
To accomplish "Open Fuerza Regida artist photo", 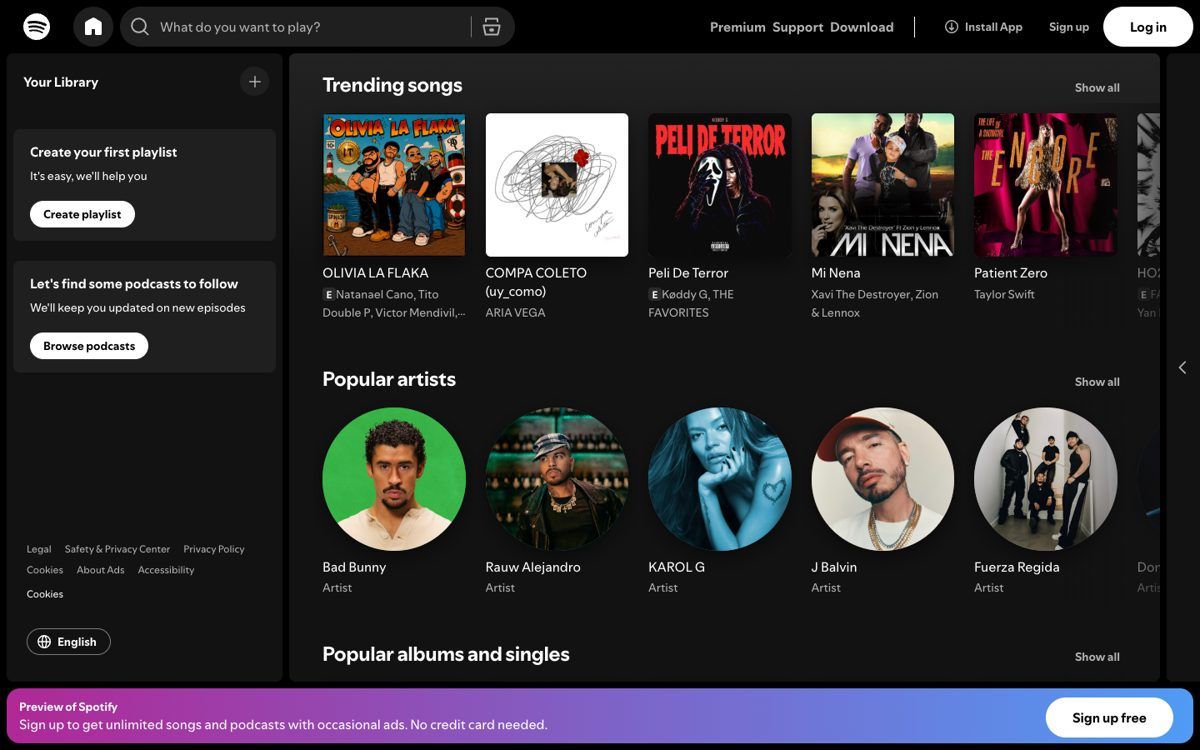I will [1046, 479].
